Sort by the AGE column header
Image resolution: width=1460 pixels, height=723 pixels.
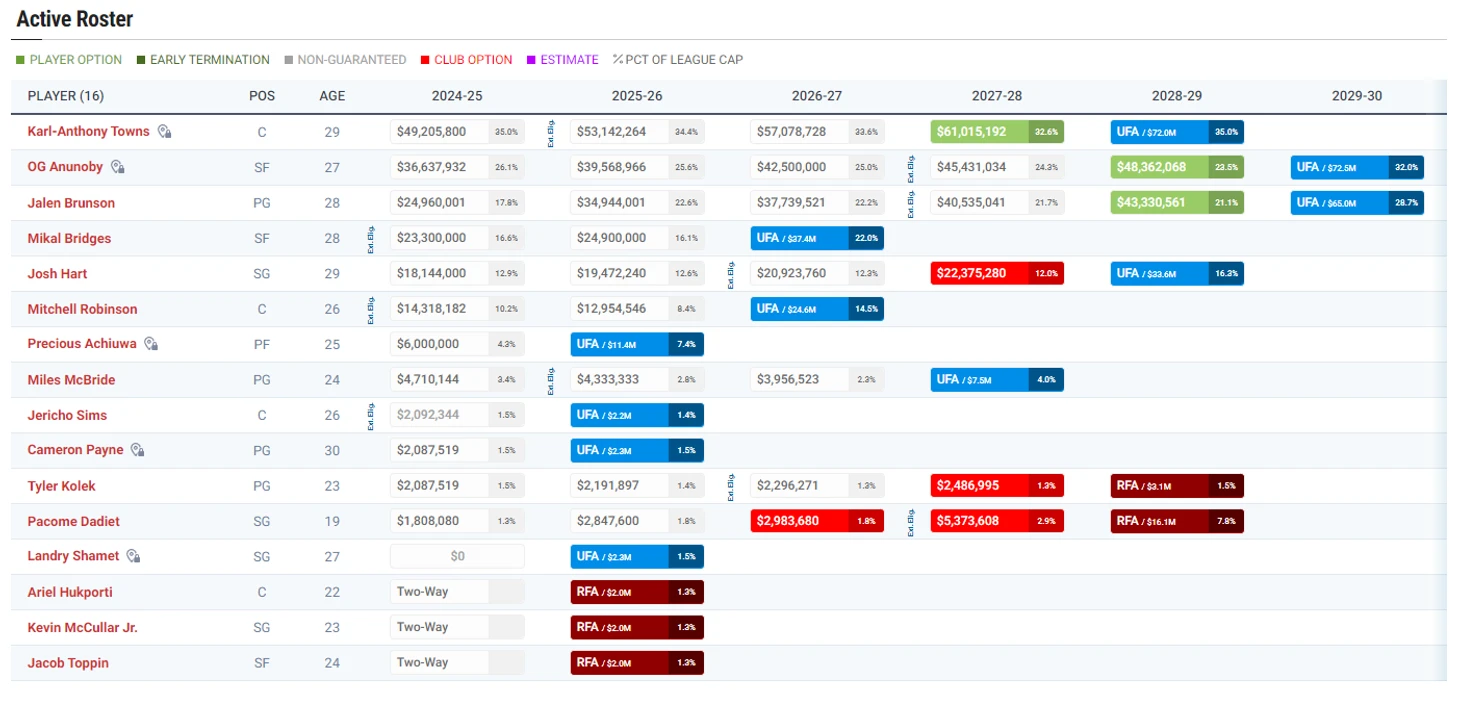(332, 96)
